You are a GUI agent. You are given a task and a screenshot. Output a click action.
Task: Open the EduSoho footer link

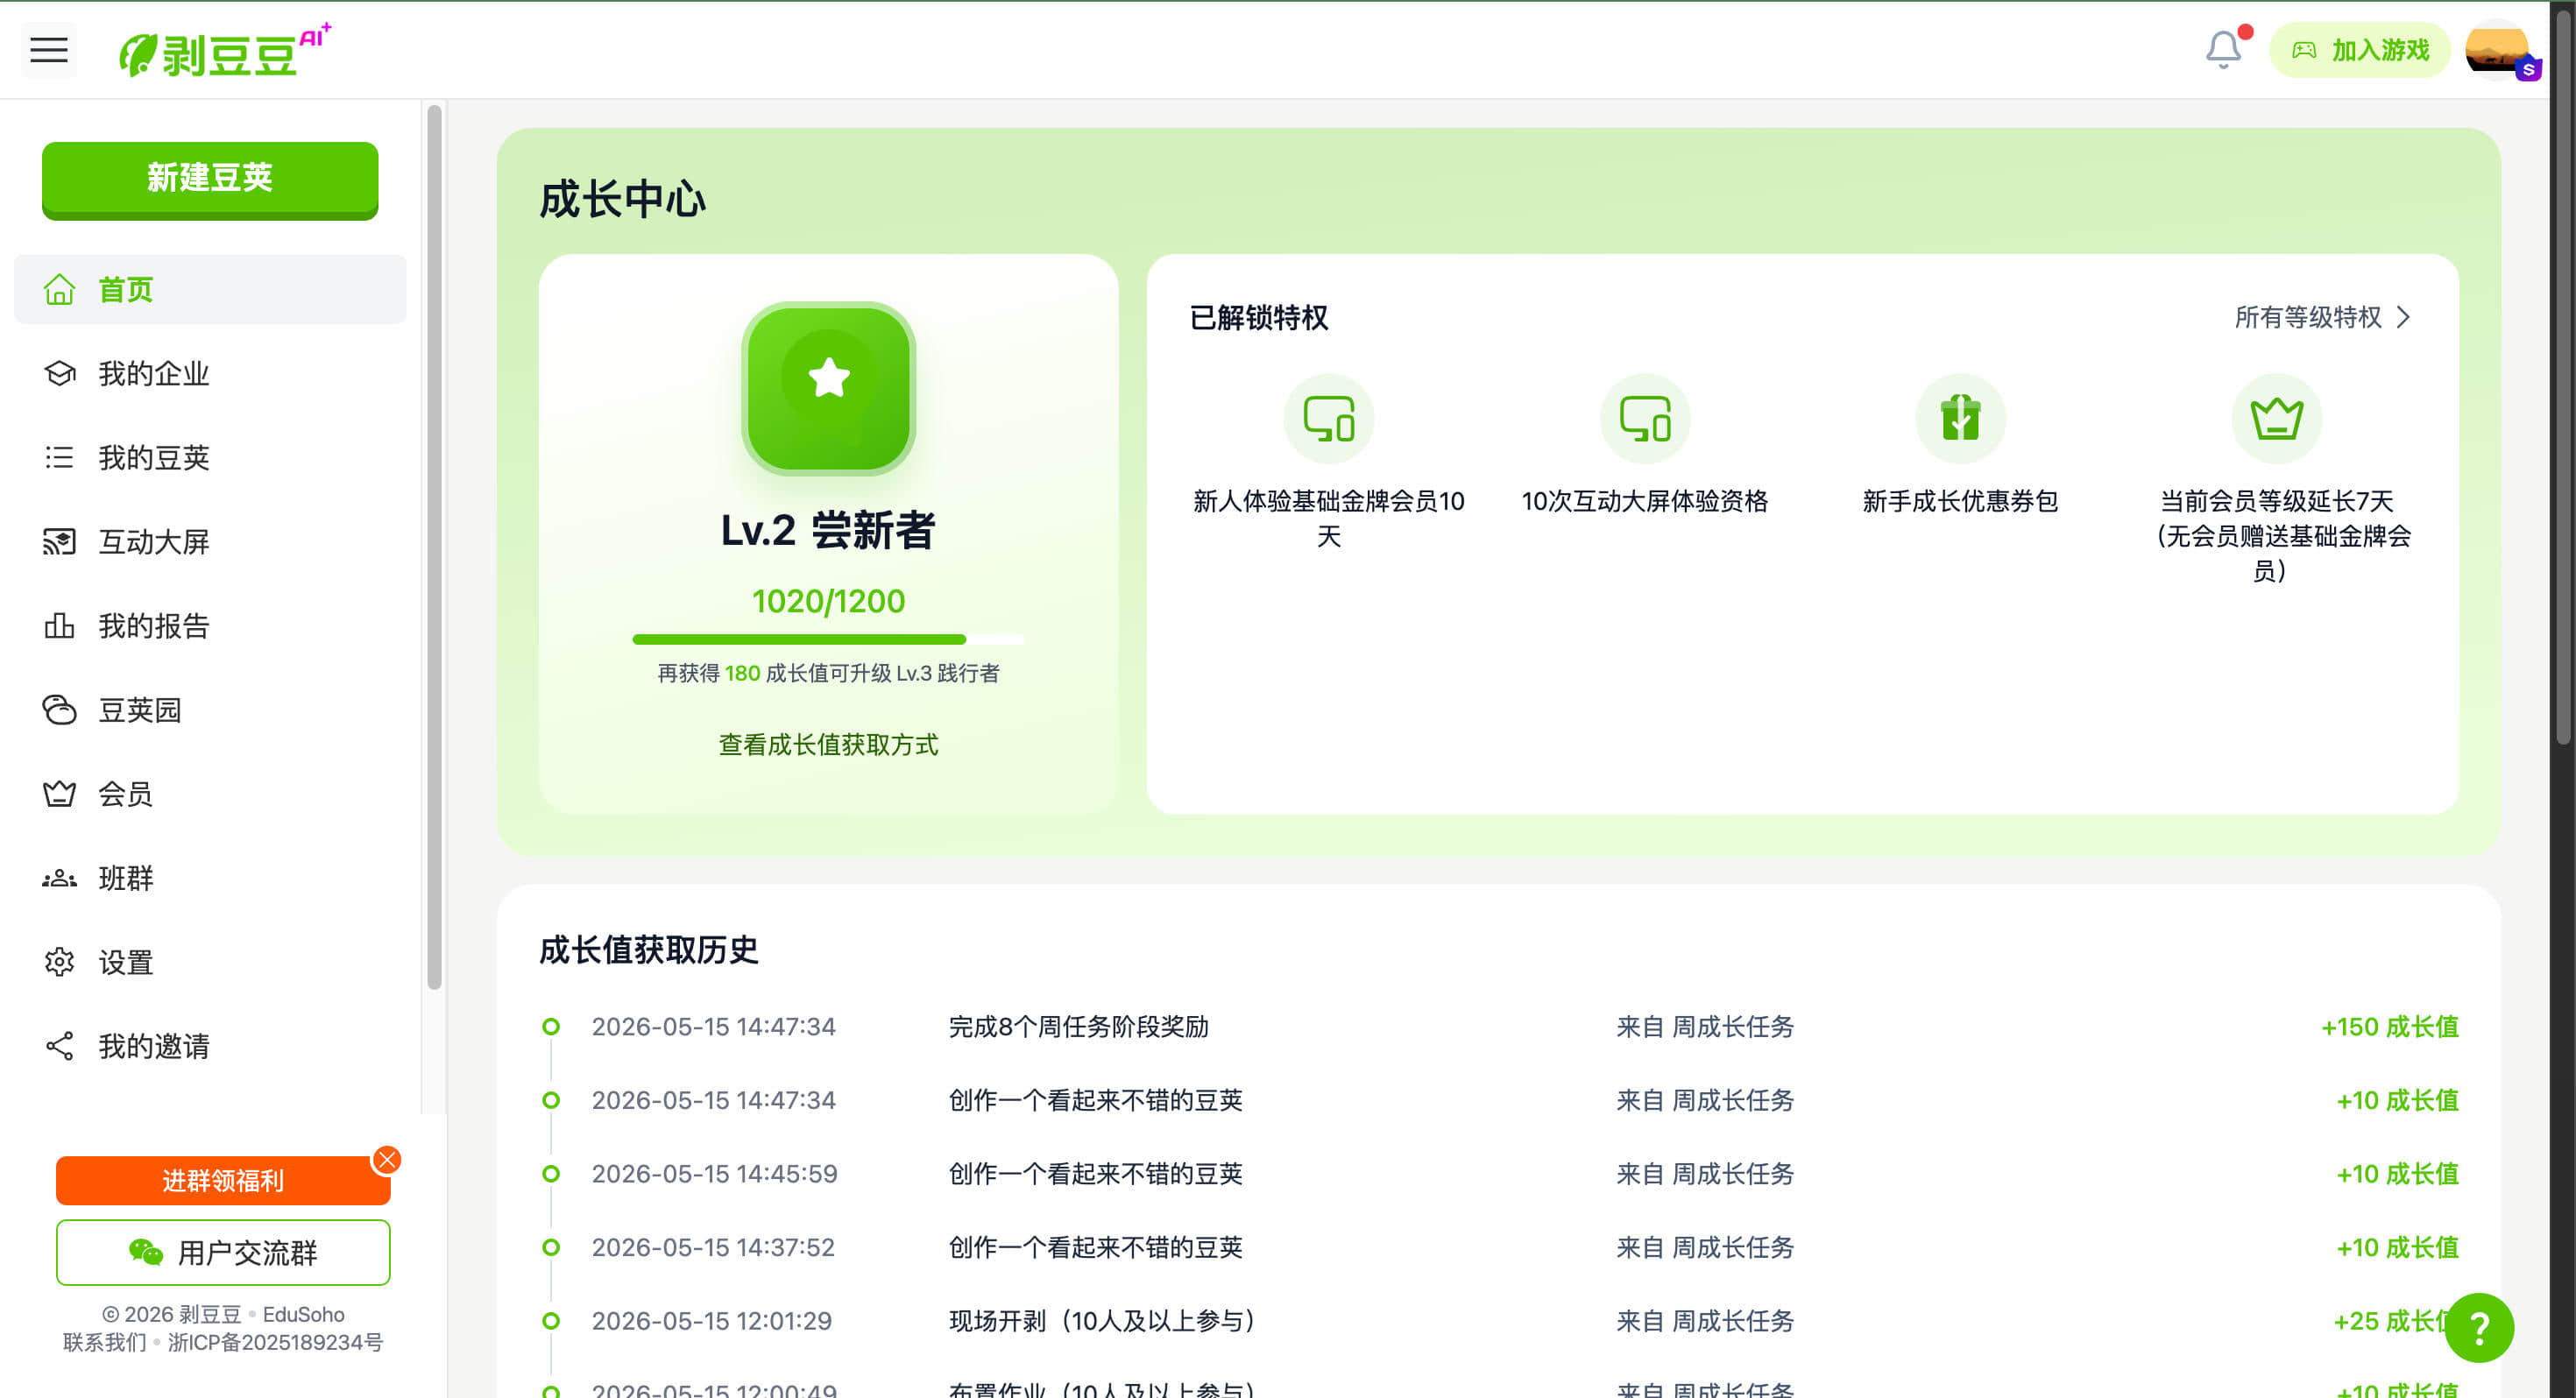[303, 1314]
